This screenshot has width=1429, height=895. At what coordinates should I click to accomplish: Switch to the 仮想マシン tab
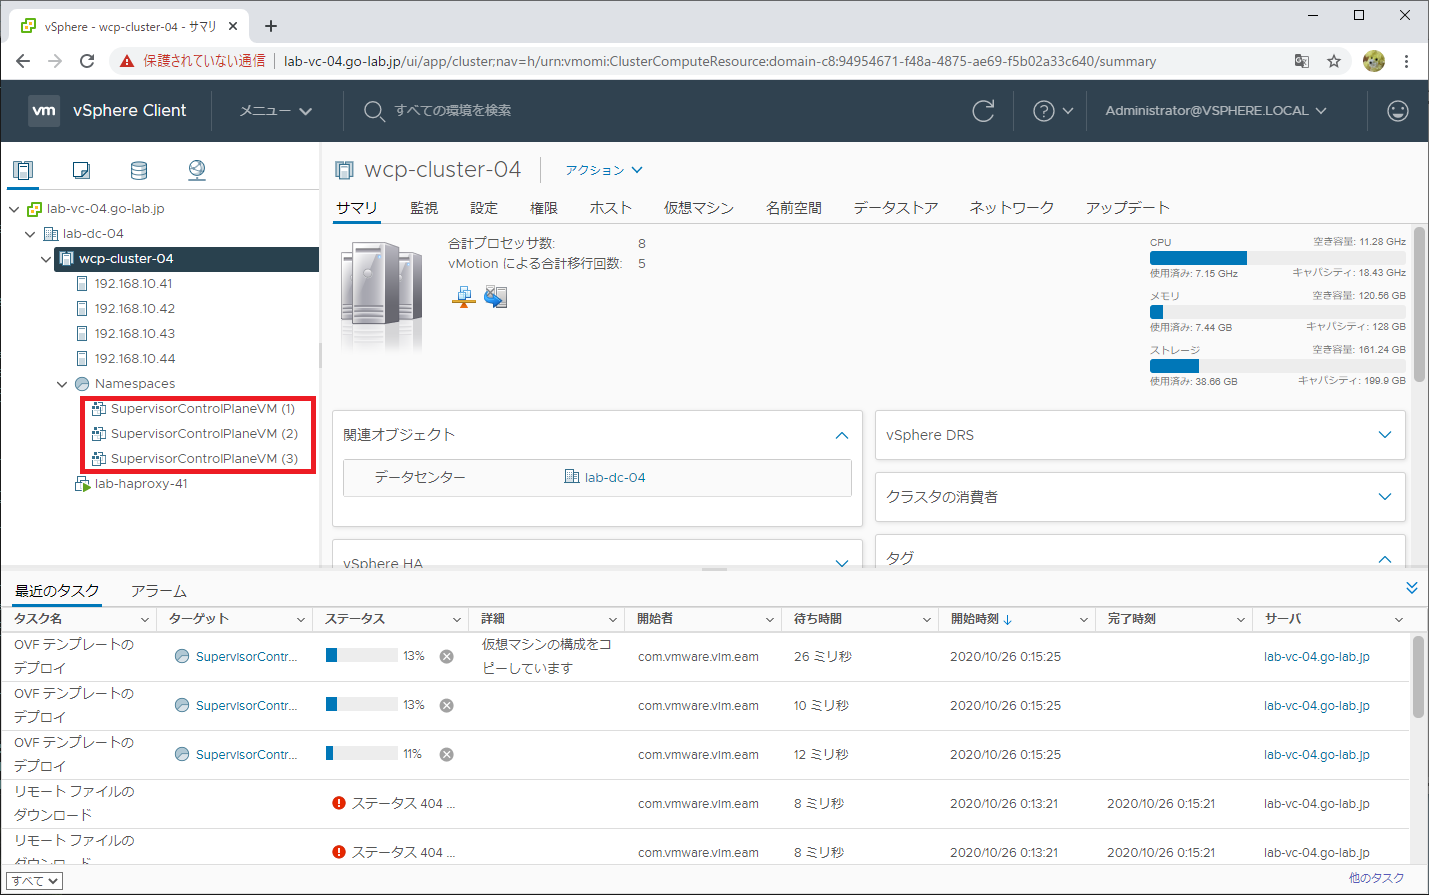(699, 208)
